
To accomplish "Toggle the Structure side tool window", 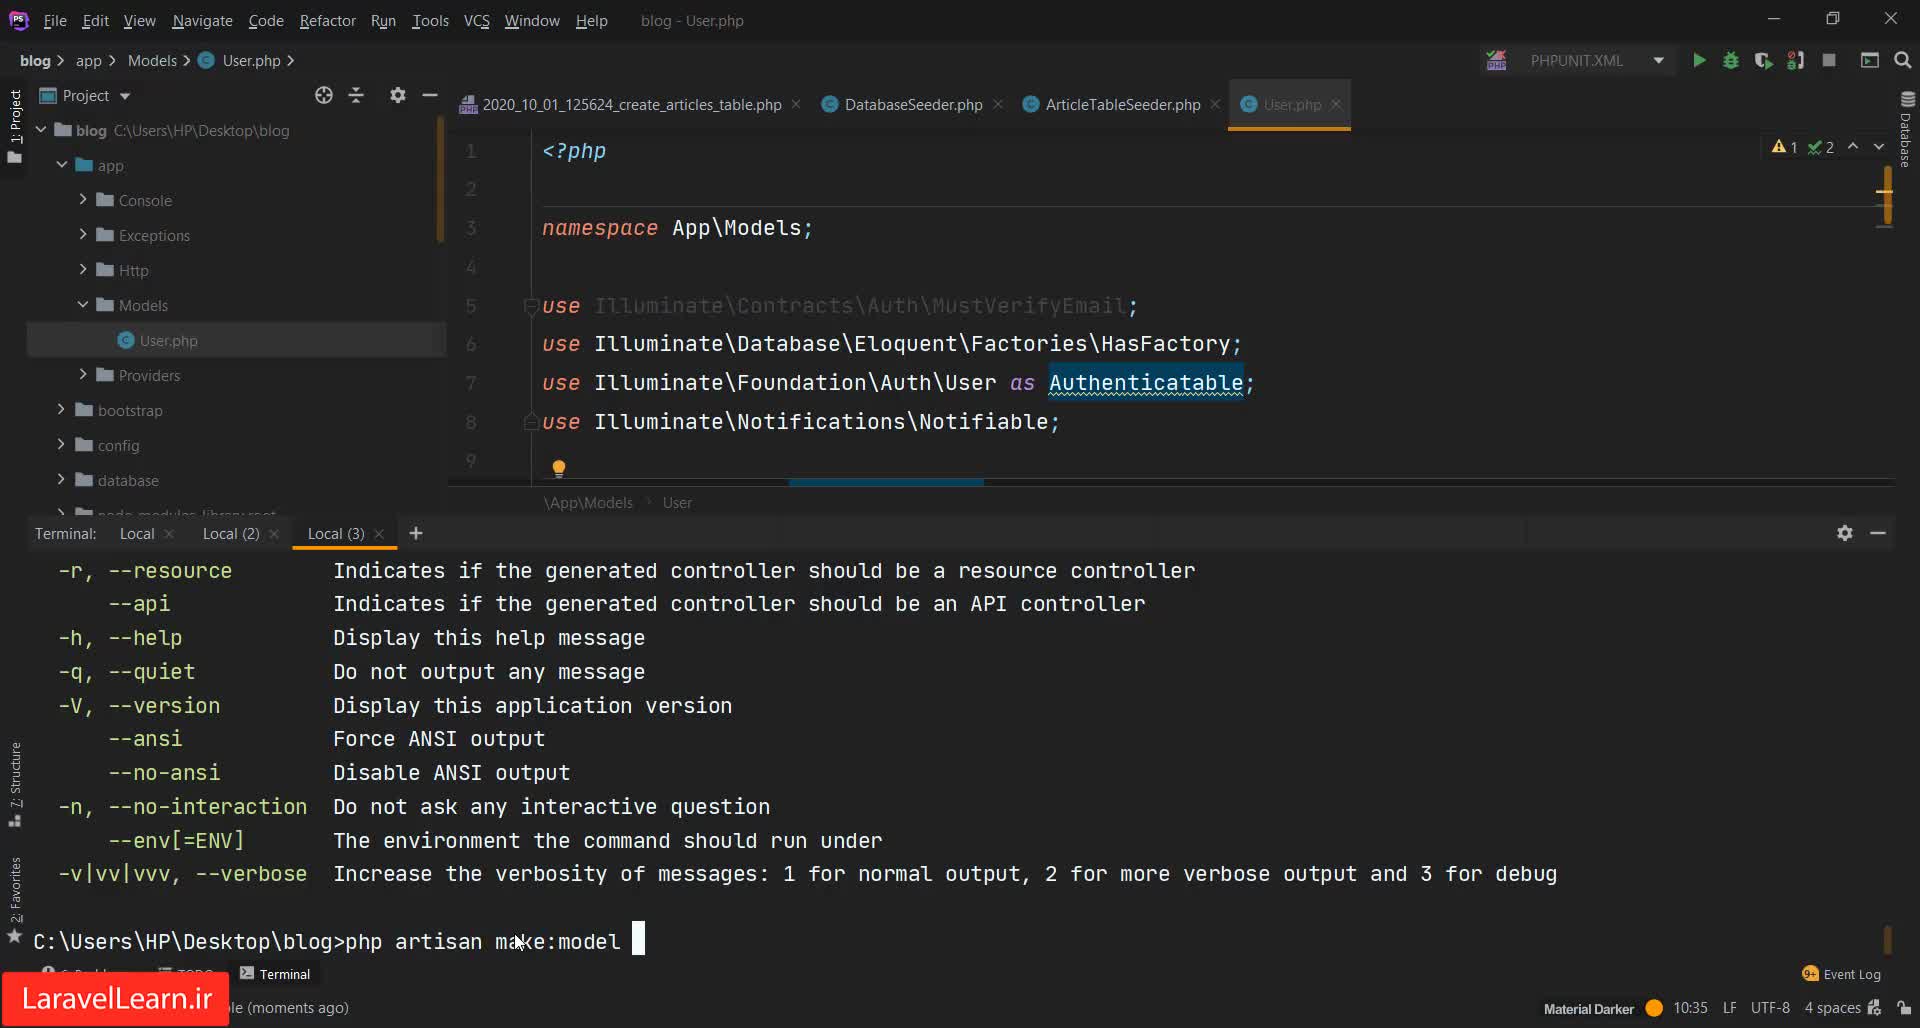I will pyautogui.click(x=15, y=782).
